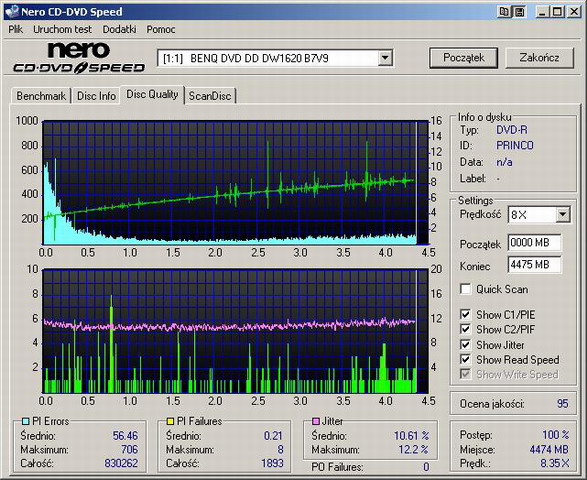
Task: Click the Koniec 4475 MB input field
Action: (x=535, y=265)
